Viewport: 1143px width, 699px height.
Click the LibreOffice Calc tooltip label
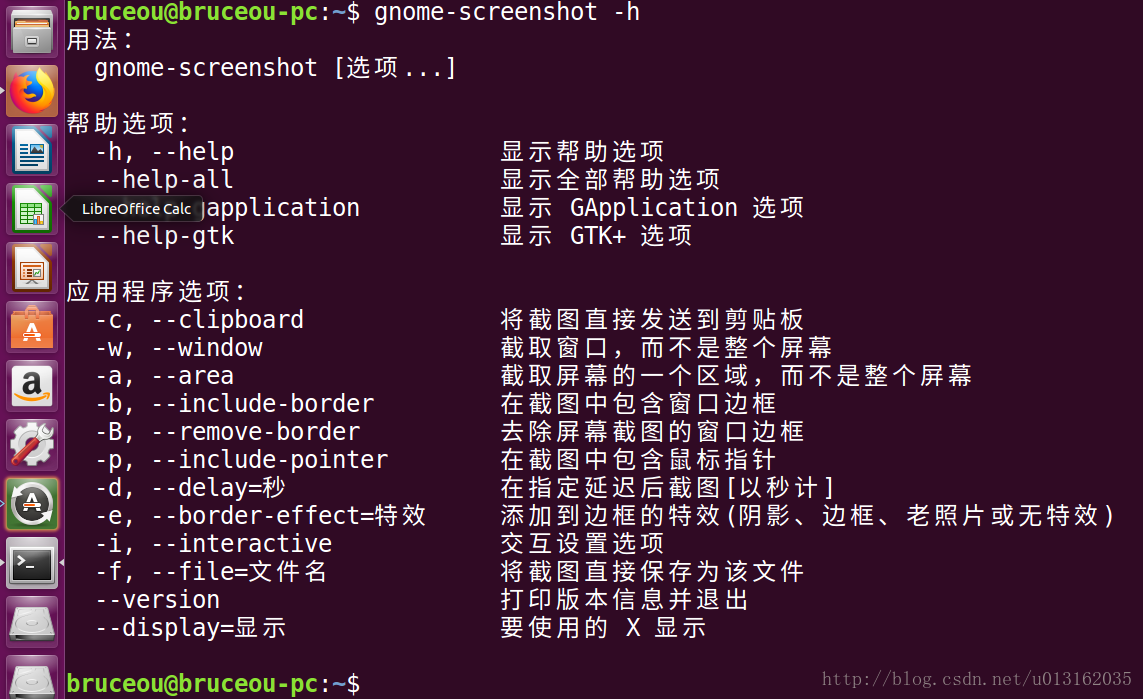coord(136,209)
